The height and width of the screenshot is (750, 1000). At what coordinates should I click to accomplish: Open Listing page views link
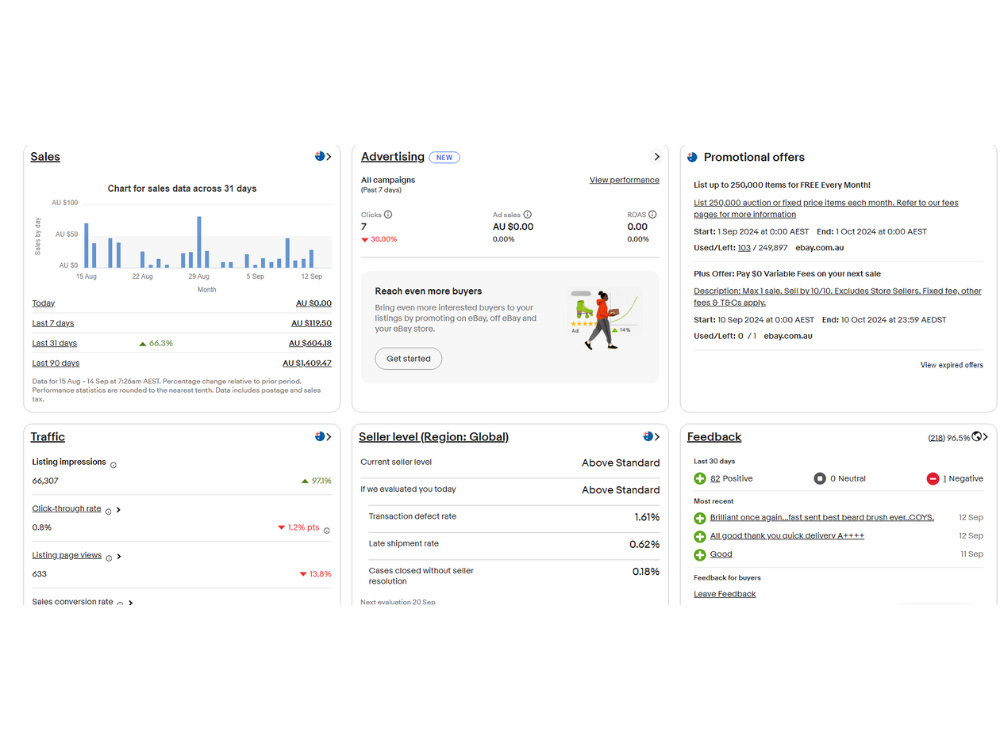click(66, 555)
